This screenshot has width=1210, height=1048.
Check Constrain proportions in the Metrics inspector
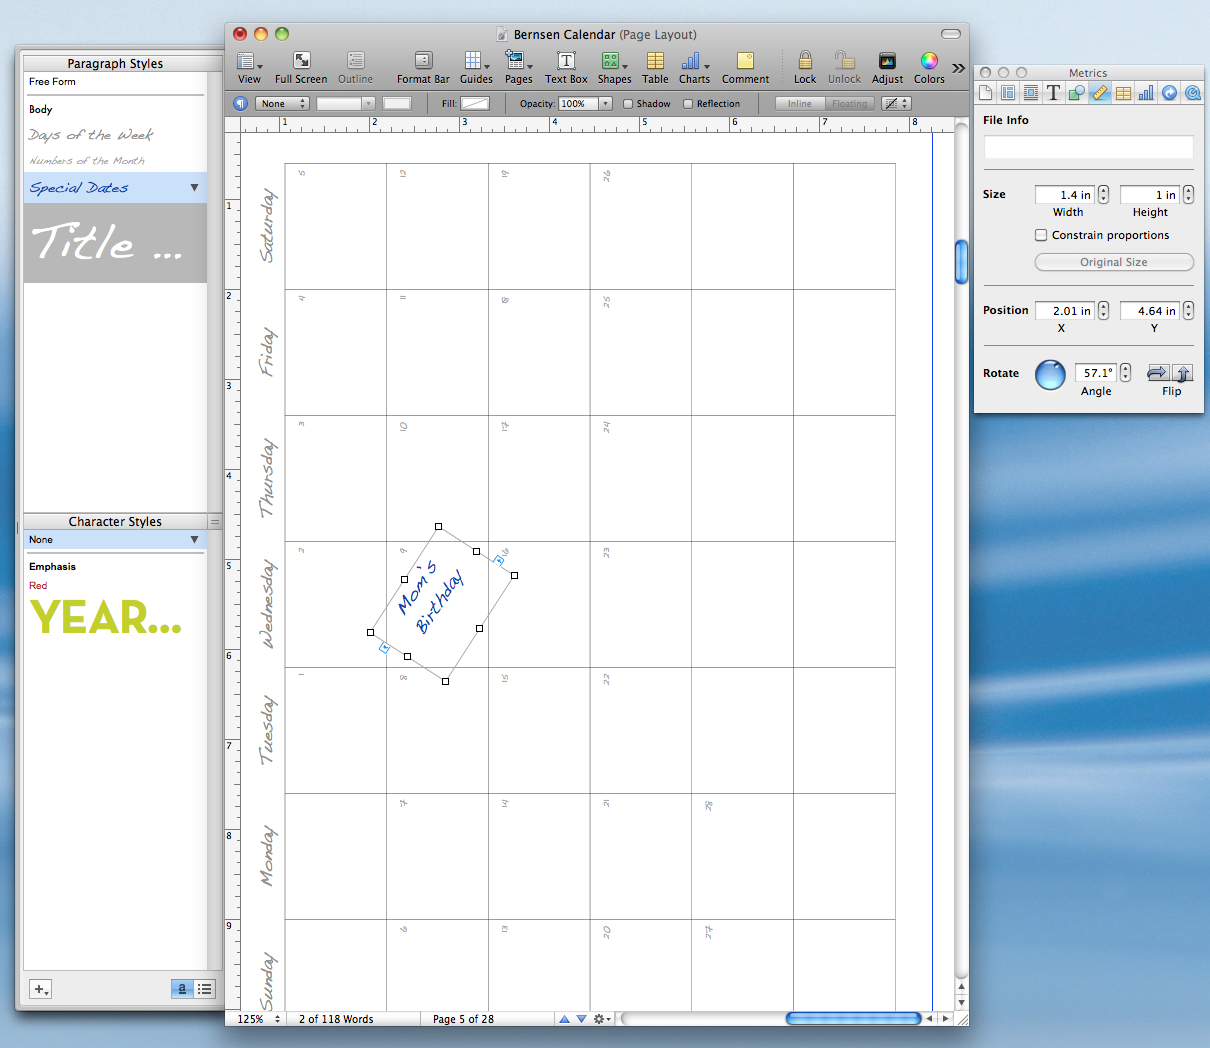point(1041,235)
